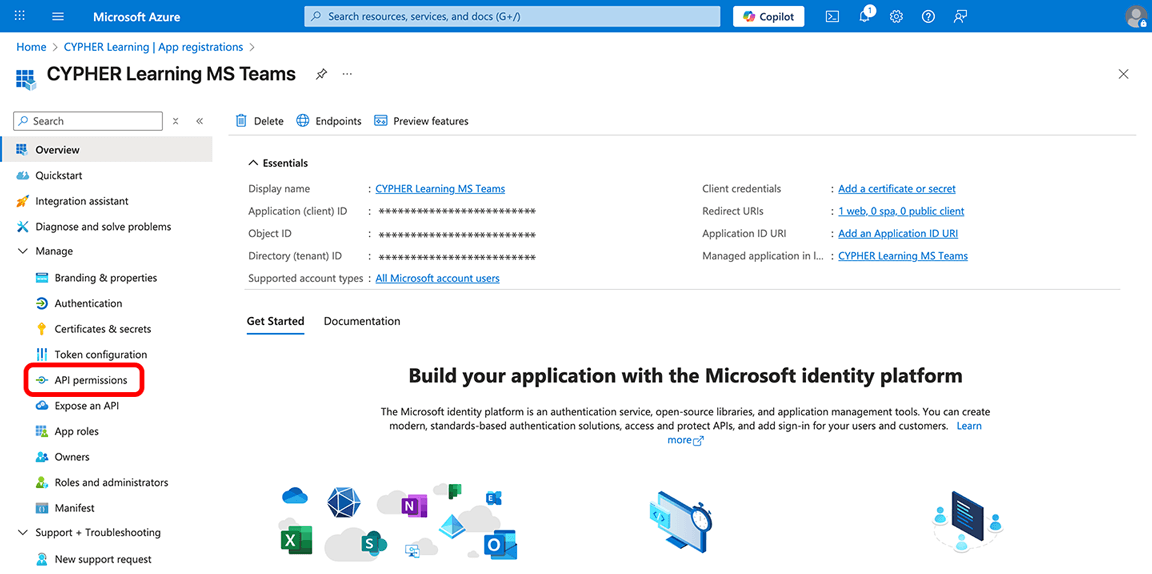Viewport: 1152px width, 574px height.
Task: Switch to the Documentation tab
Action: (x=362, y=321)
